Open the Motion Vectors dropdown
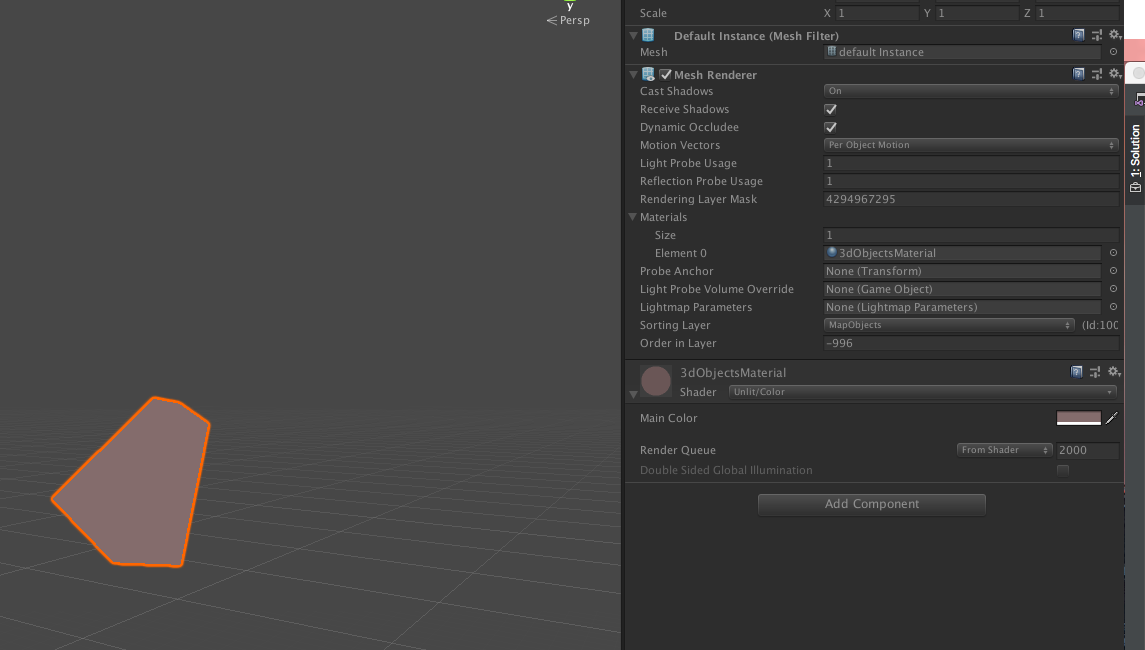Image resolution: width=1145 pixels, height=650 pixels. 970,145
